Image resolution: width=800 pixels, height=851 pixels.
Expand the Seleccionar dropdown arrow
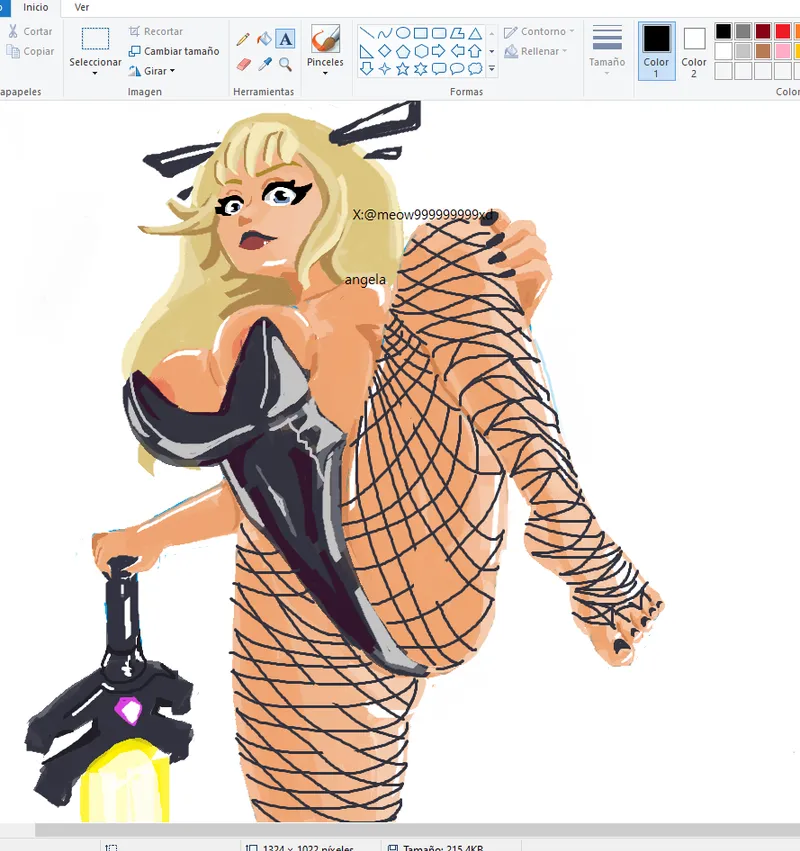pyautogui.click(x=95, y=73)
